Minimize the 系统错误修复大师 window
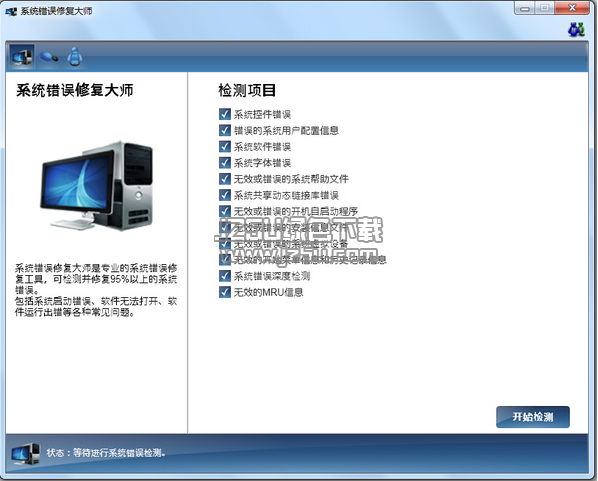This screenshot has height=481, width=598. (525, 8)
